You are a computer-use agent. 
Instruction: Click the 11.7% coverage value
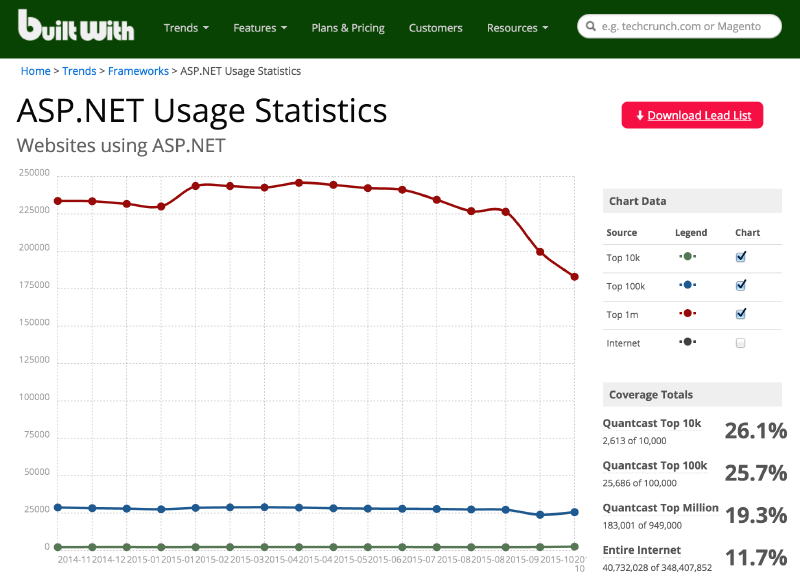756,558
